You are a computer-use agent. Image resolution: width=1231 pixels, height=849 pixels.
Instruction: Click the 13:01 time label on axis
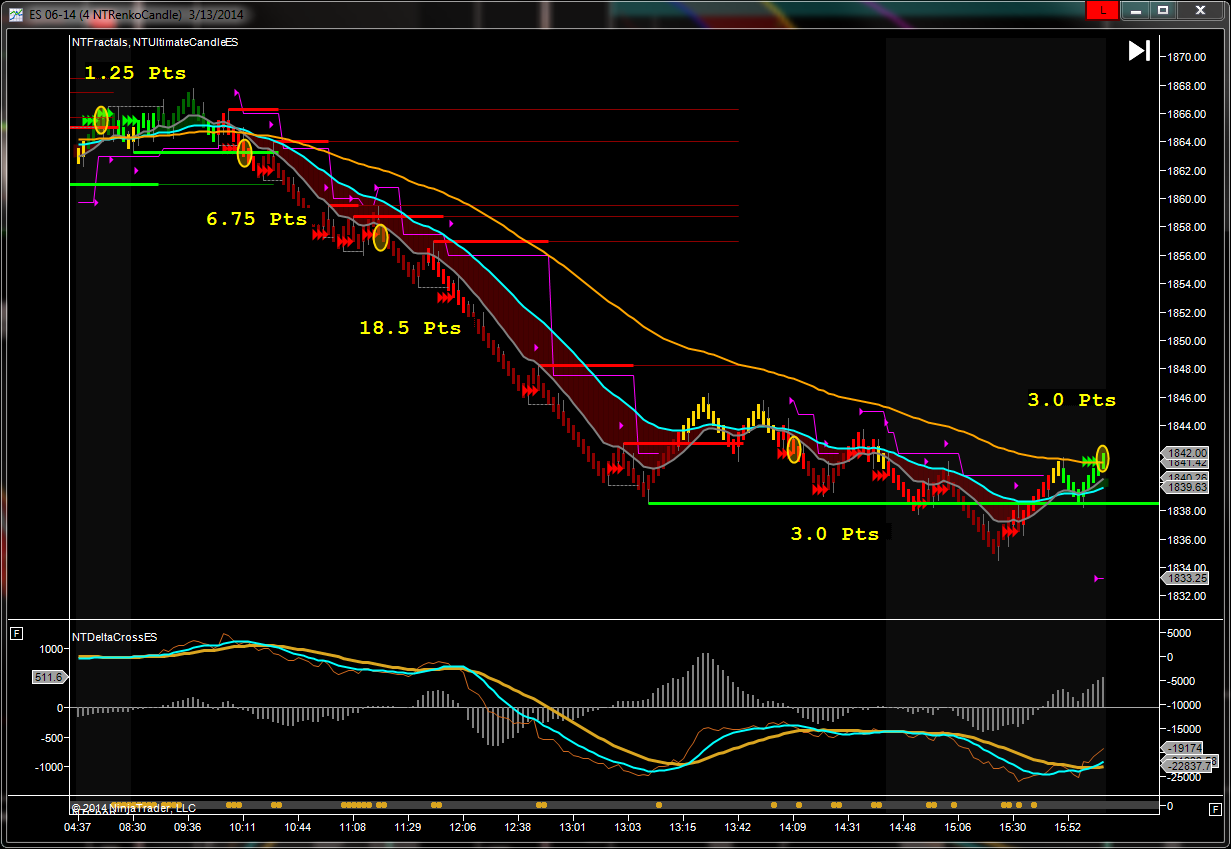pyautogui.click(x=572, y=827)
